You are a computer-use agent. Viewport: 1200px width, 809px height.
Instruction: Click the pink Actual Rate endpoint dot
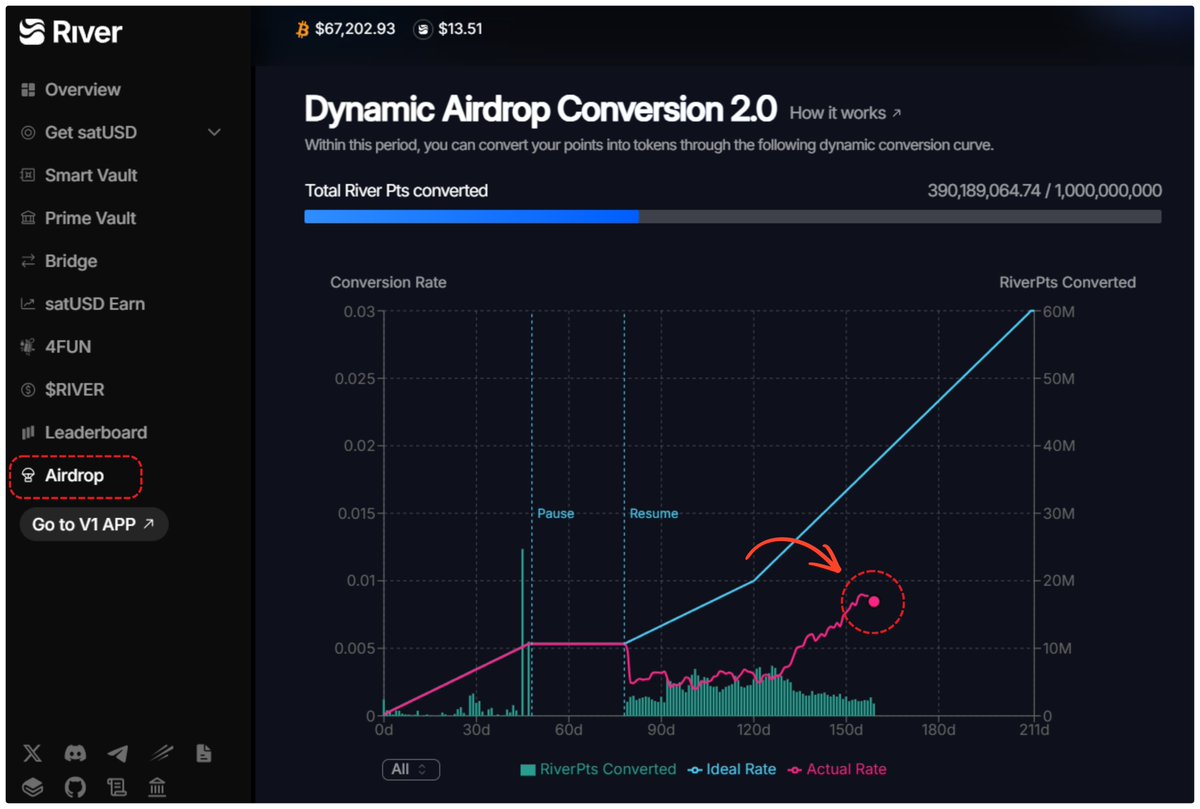click(874, 602)
